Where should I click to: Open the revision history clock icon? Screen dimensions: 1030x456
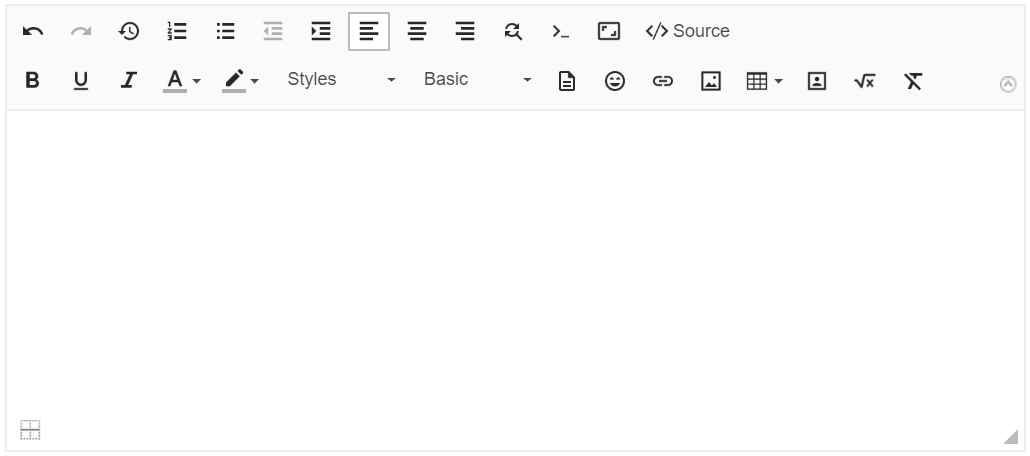(x=129, y=32)
